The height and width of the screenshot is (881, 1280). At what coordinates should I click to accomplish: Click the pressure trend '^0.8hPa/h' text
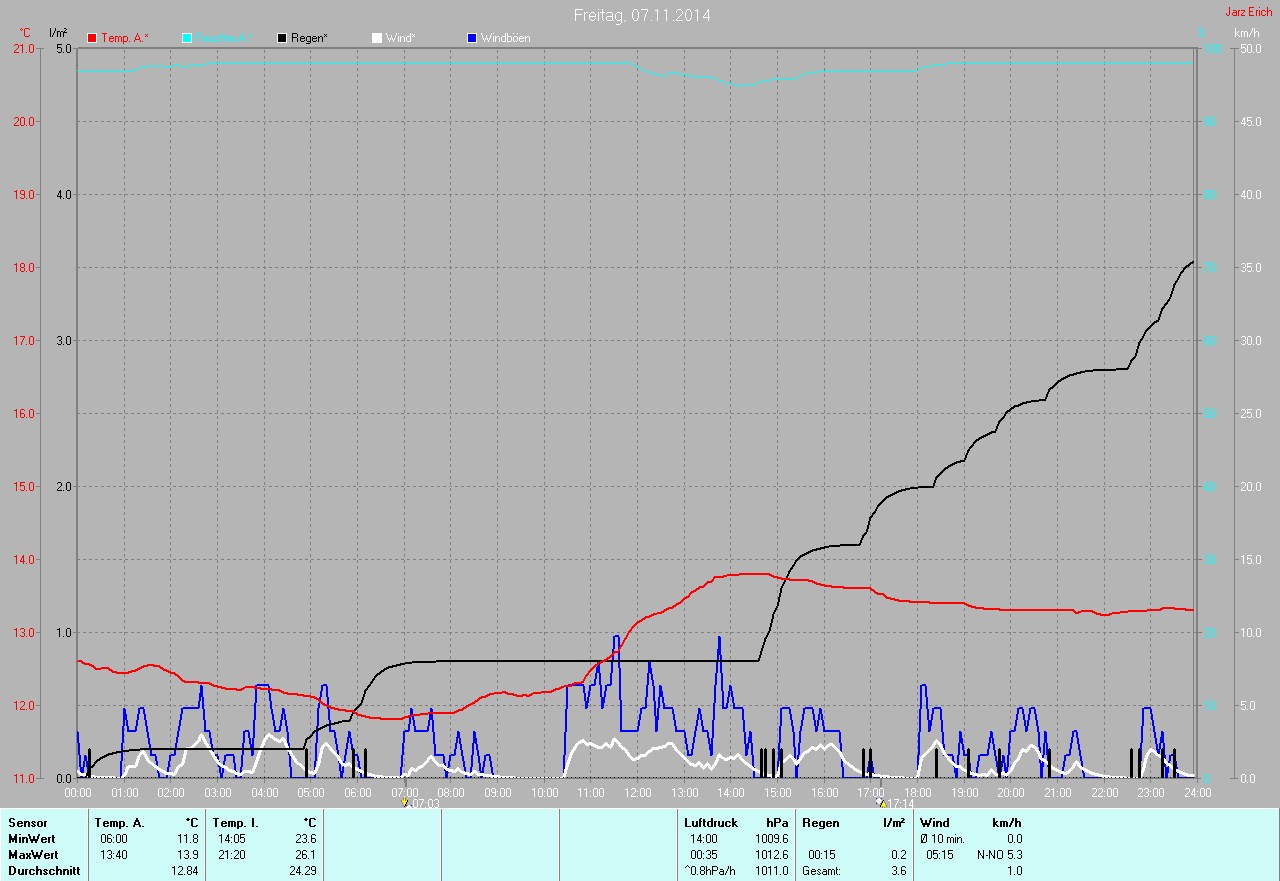(709, 871)
